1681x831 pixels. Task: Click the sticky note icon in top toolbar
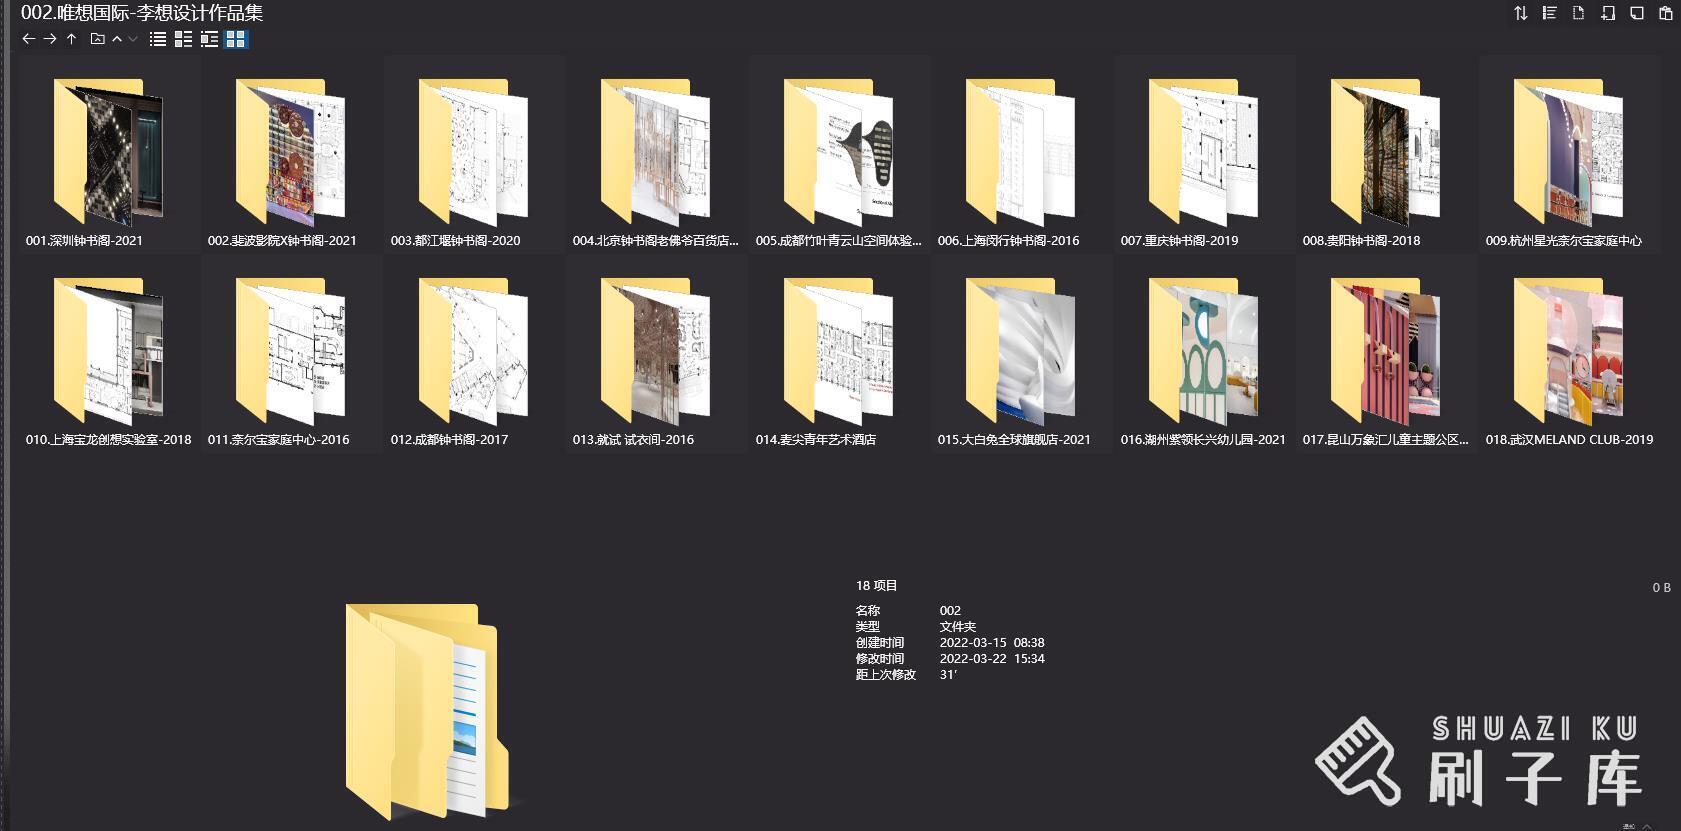pyautogui.click(x=1636, y=13)
